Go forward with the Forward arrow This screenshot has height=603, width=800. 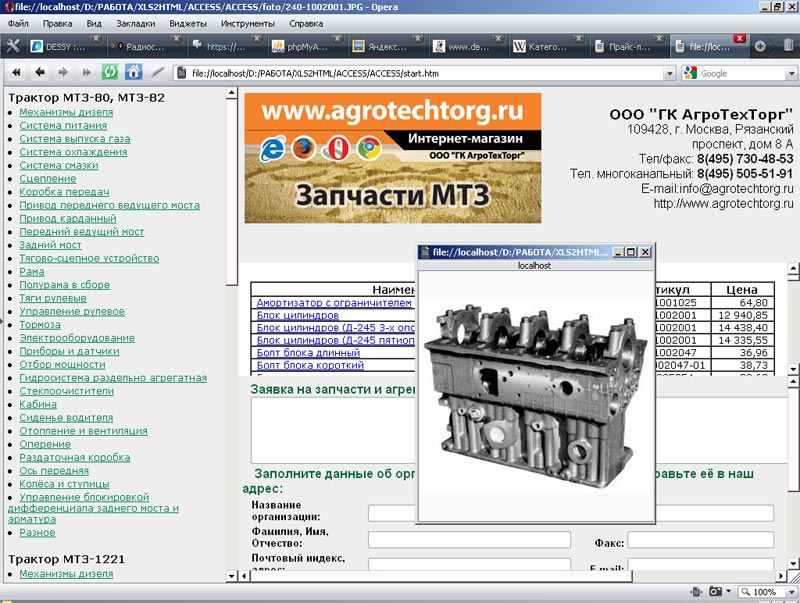pos(63,72)
